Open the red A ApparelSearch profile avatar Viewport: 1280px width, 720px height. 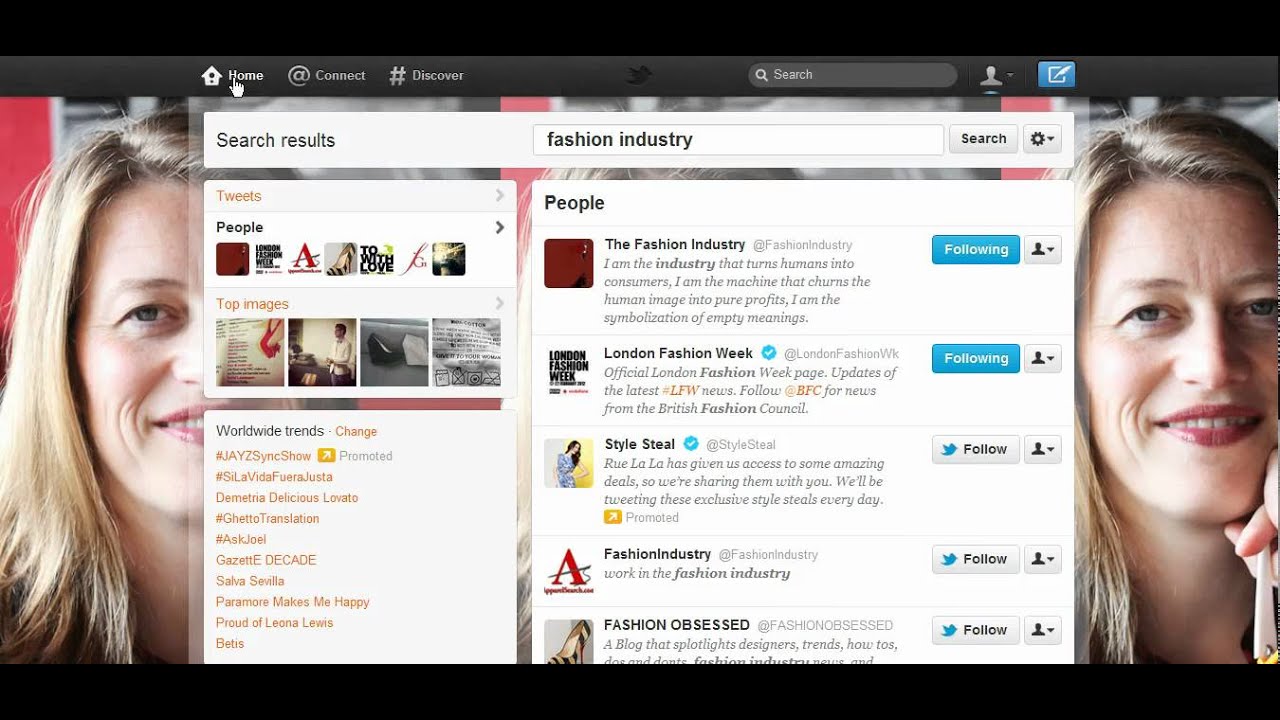(x=569, y=573)
